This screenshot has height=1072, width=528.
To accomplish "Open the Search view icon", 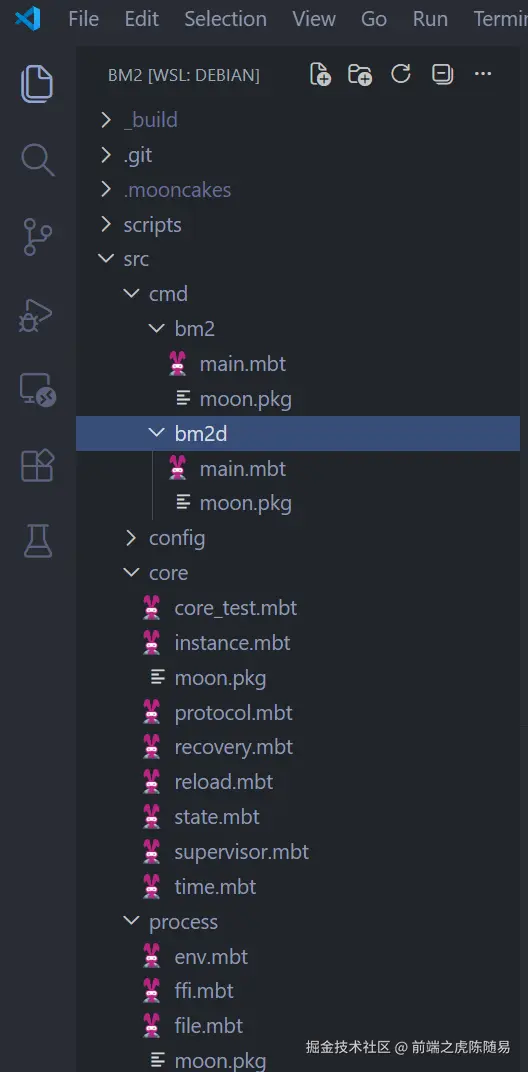I will tap(37, 160).
